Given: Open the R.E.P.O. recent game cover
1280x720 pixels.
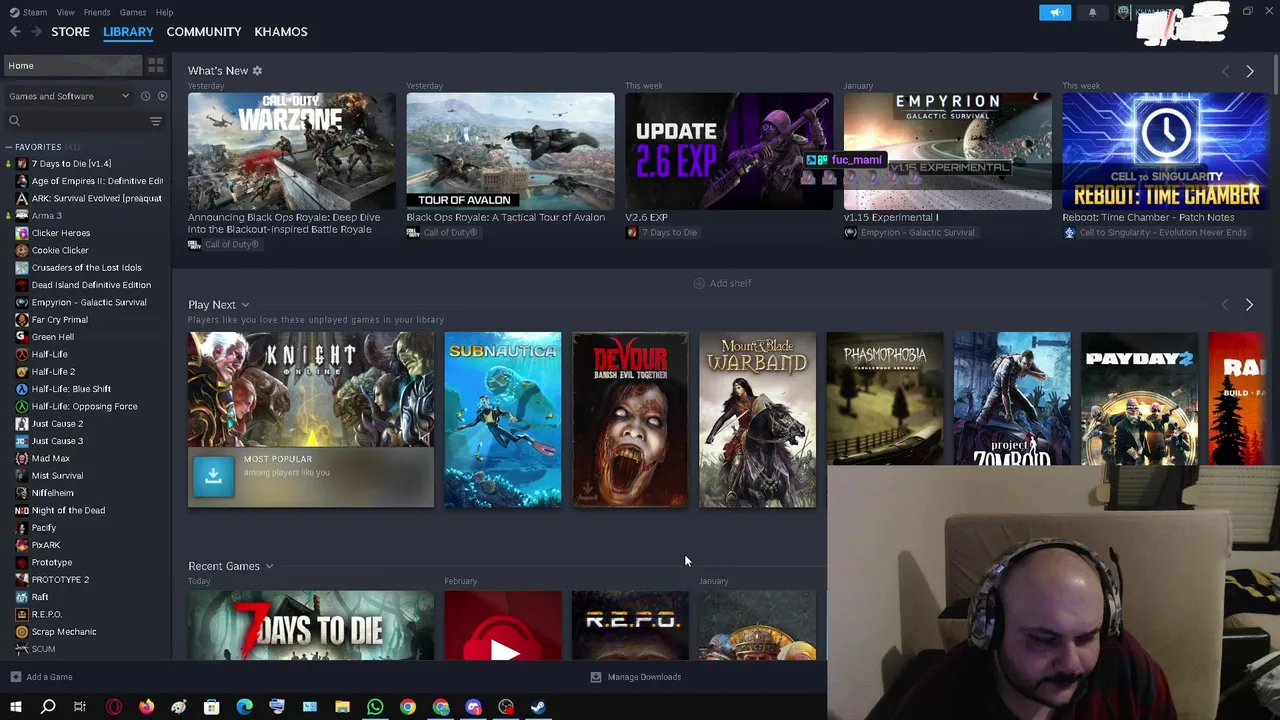Looking at the screenshot, I should pos(629,626).
